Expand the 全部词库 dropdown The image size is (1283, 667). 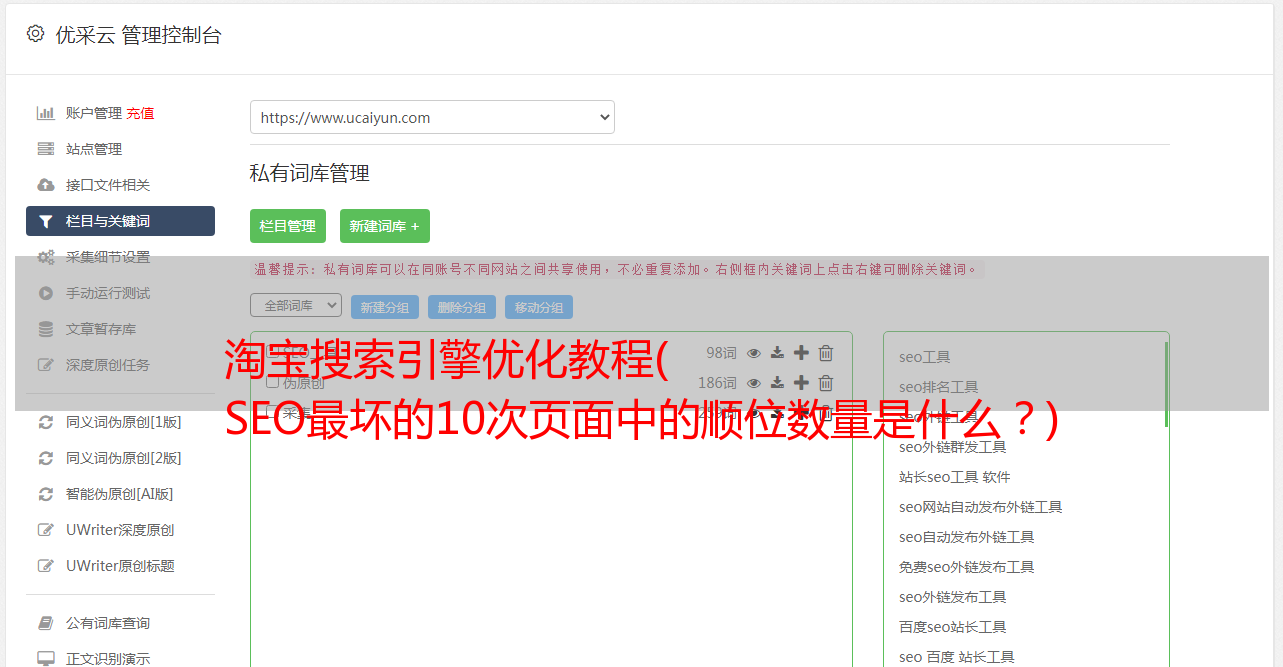[296, 305]
